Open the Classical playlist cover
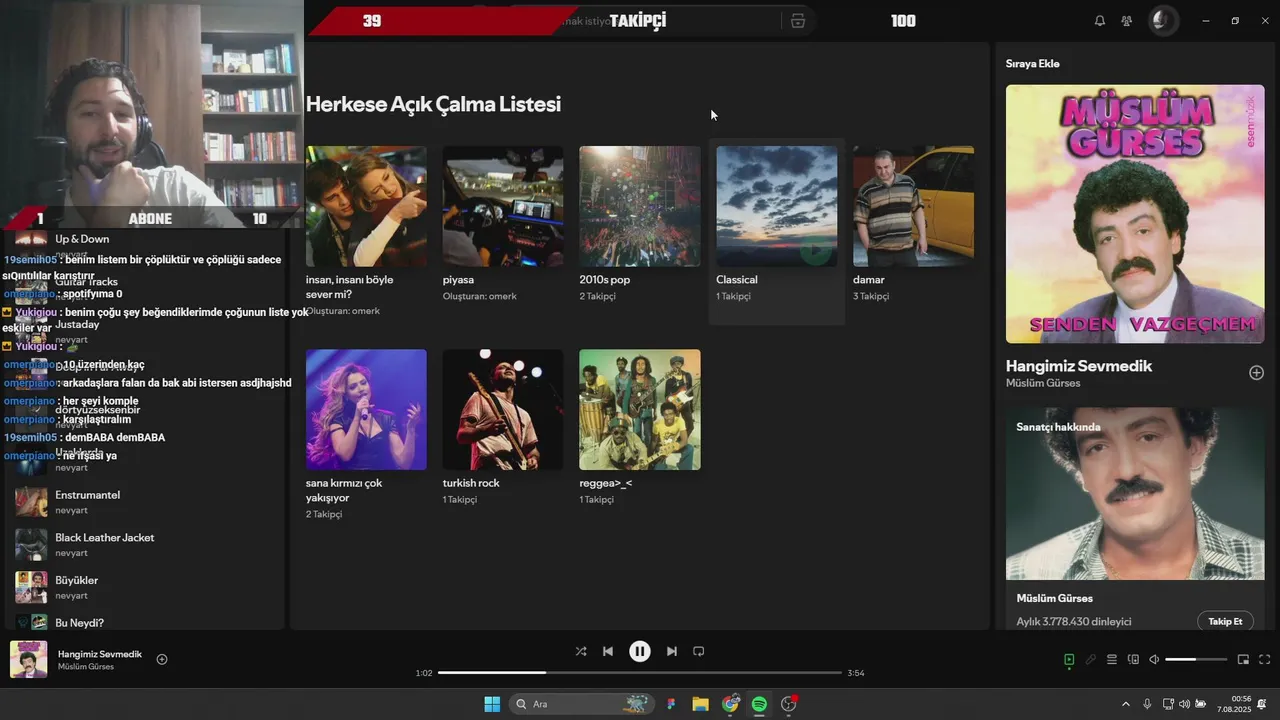The width and height of the screenshot is (1280, 720). 777,206
